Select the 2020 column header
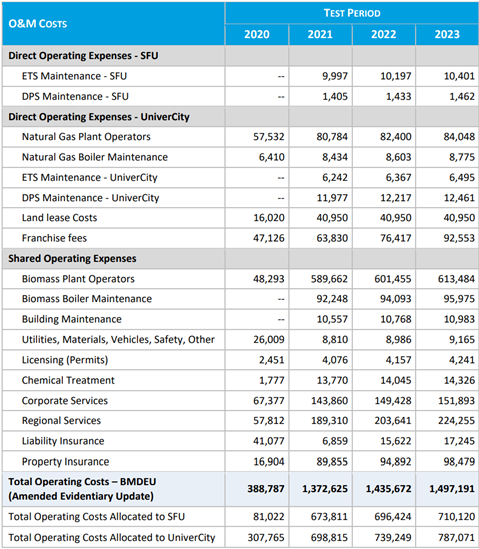479x549 pixels. click(257, 34)
